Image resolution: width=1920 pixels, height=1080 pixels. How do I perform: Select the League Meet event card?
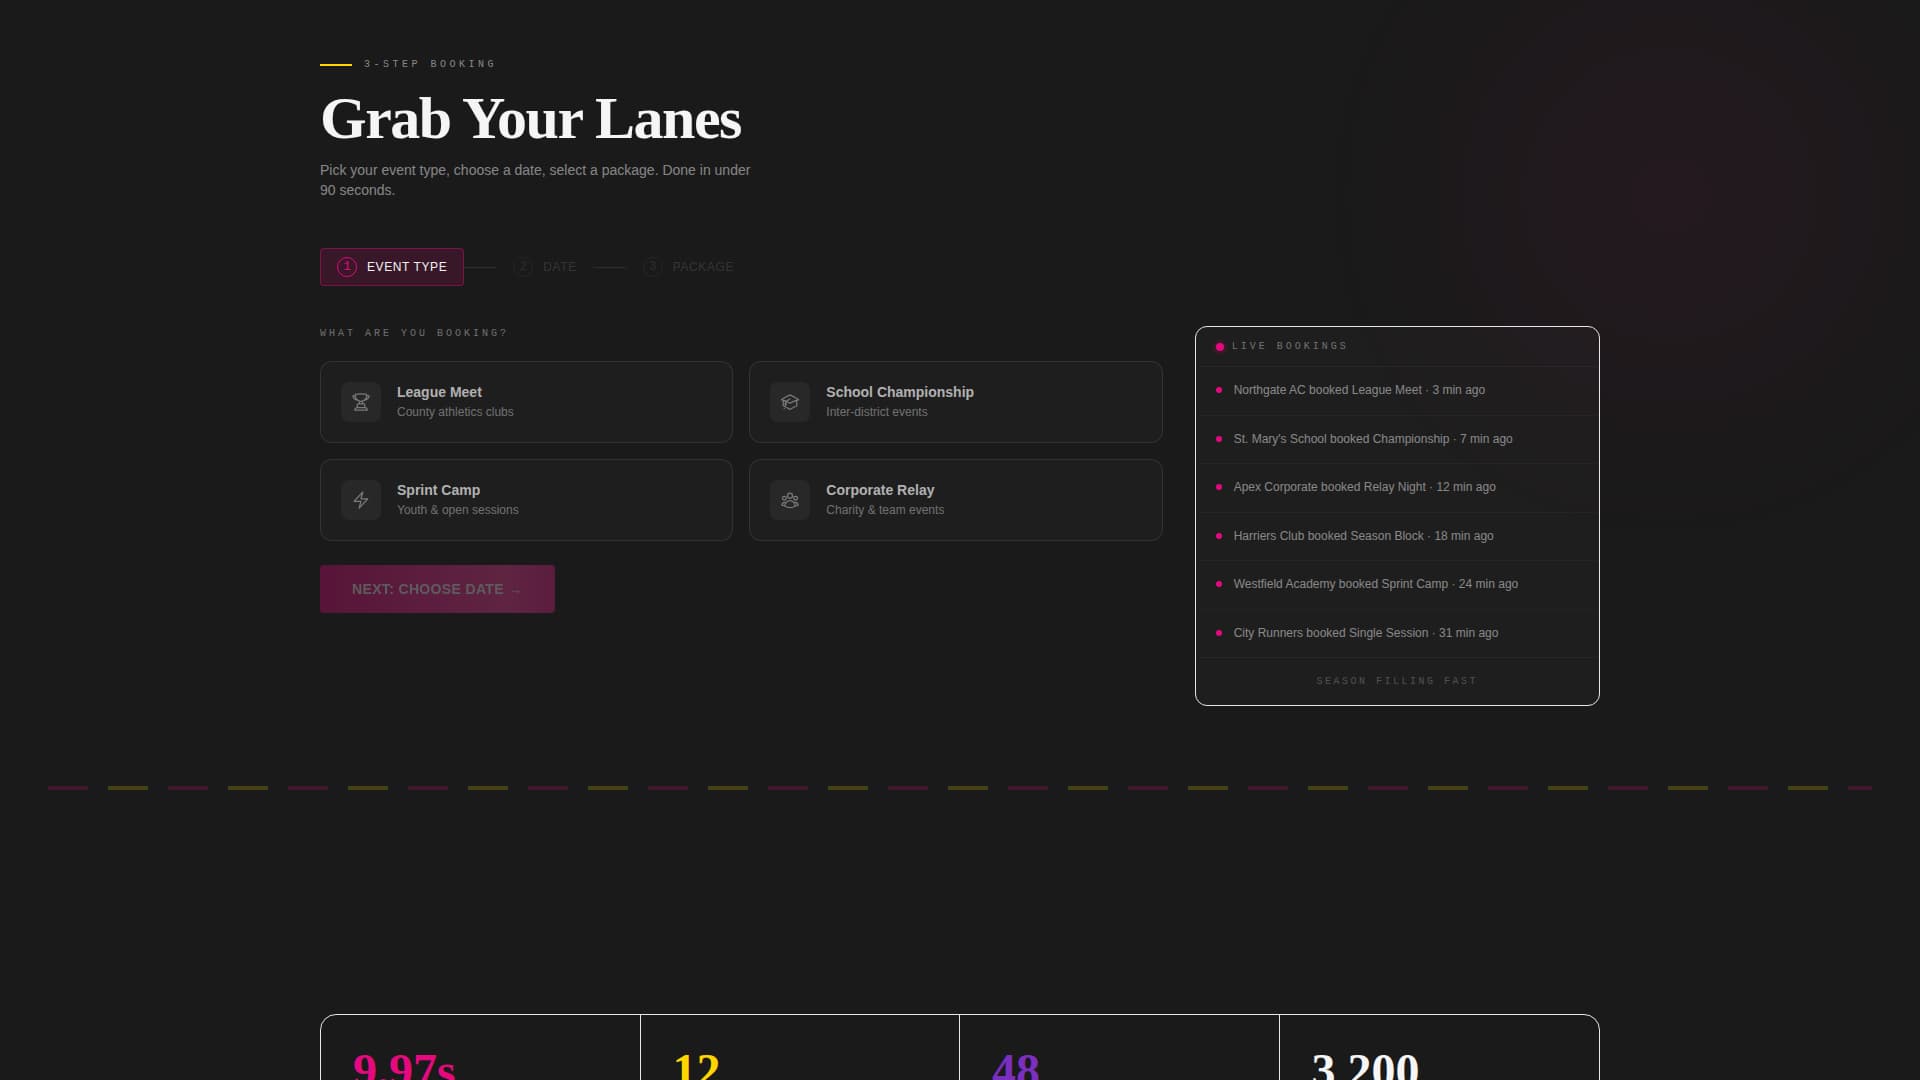[526, 402]
